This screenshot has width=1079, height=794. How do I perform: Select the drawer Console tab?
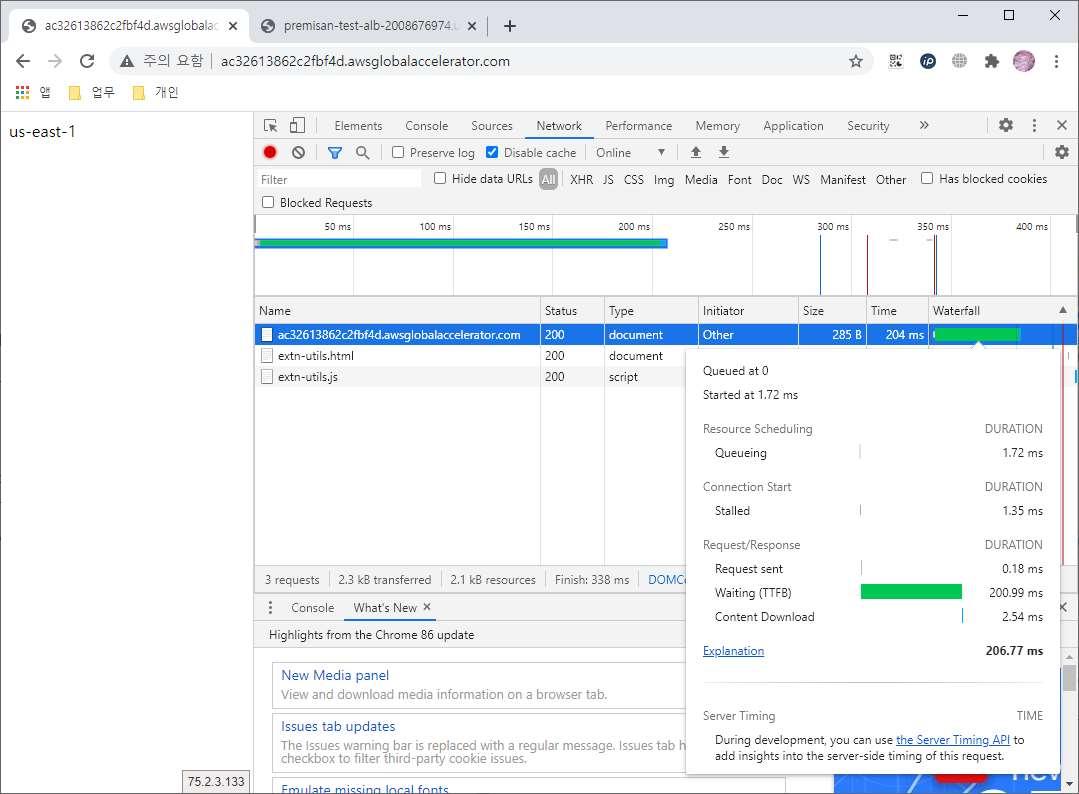tap(312, 608)
